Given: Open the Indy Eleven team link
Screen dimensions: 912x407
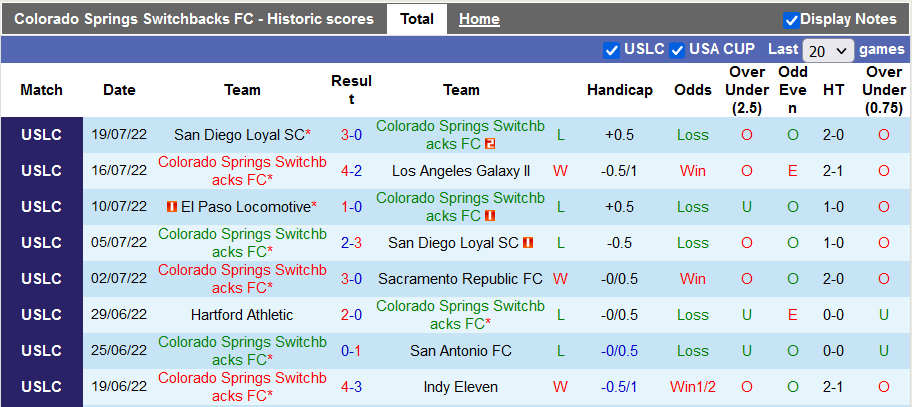Looking at the screenshot, I should [x=461, y=387].
